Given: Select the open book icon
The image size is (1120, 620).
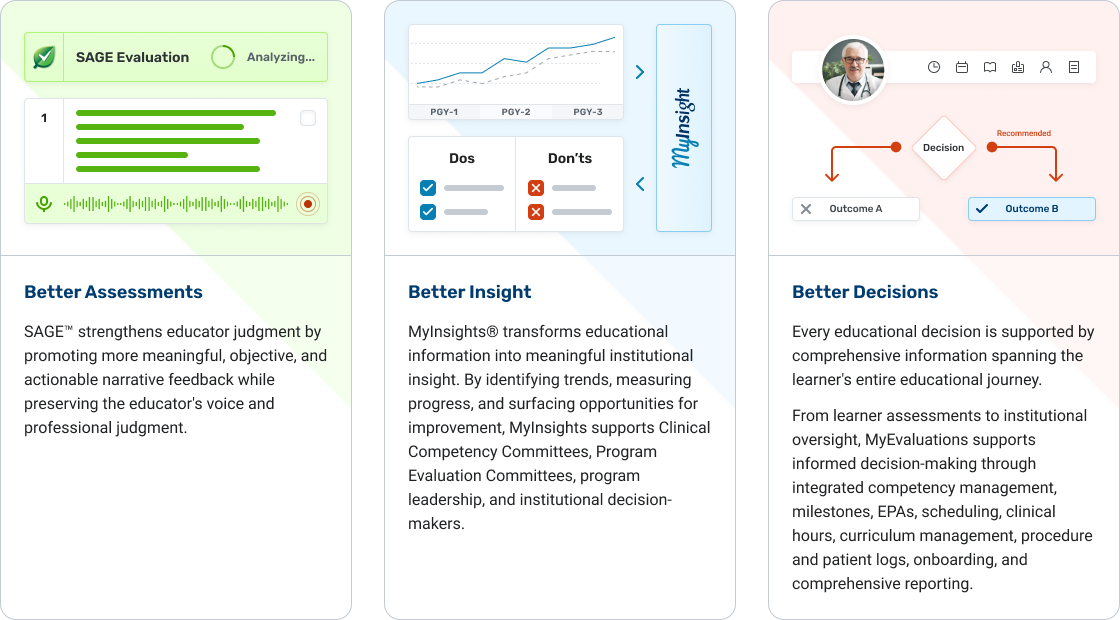Looking at the screenshot, I should [x=990, y=67].
